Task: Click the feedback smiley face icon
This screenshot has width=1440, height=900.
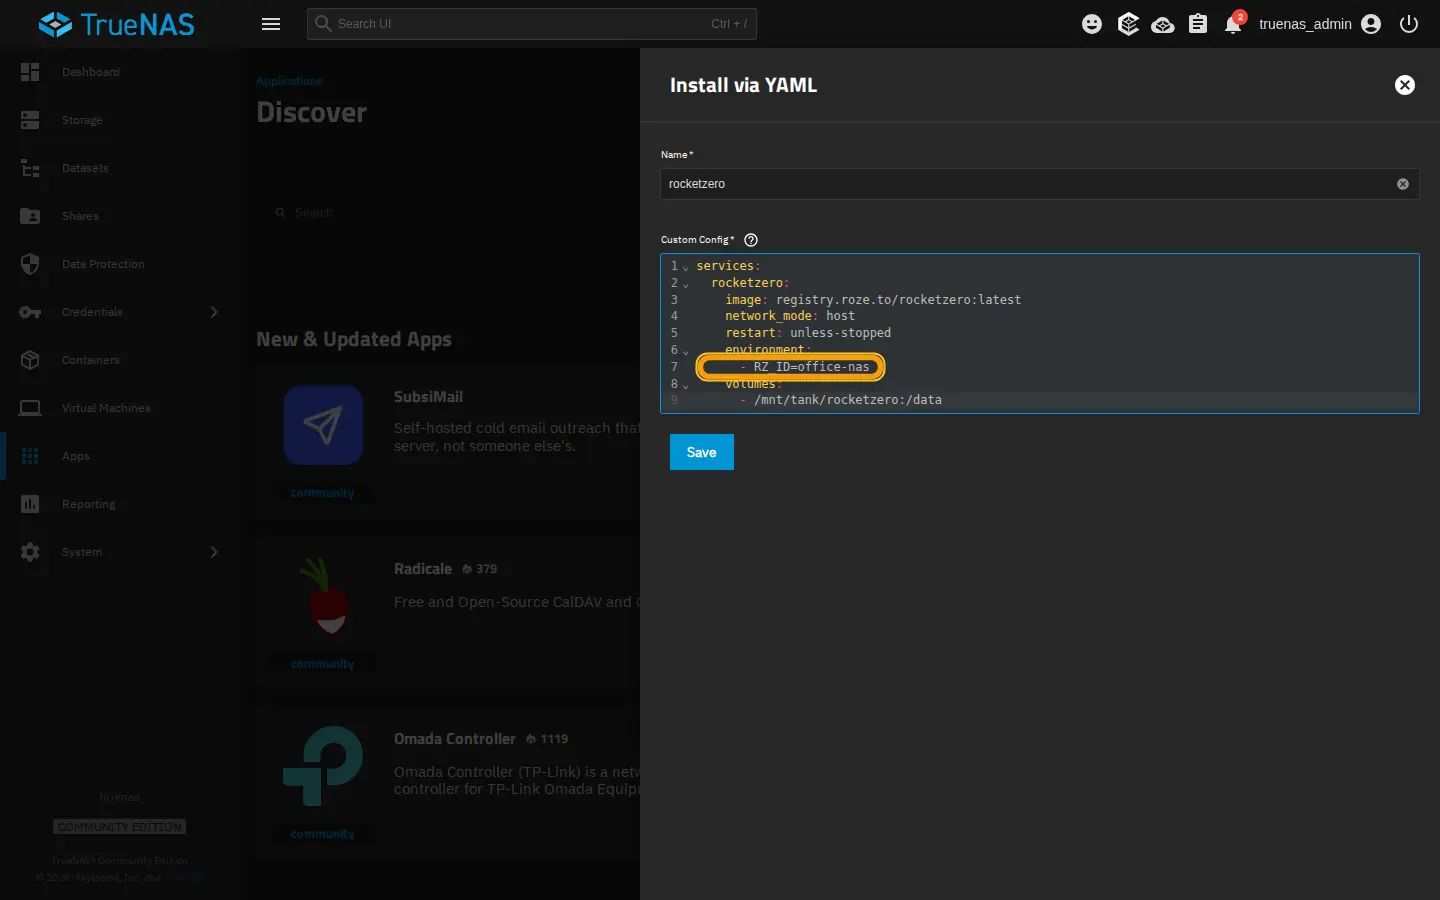Action: [1092, 24]
